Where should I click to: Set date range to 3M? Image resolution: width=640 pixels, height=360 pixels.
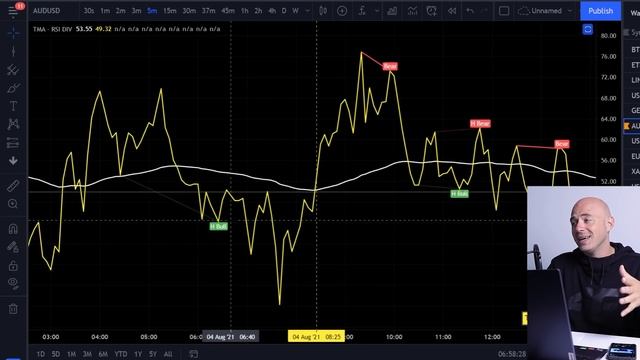tap(87, 354)
